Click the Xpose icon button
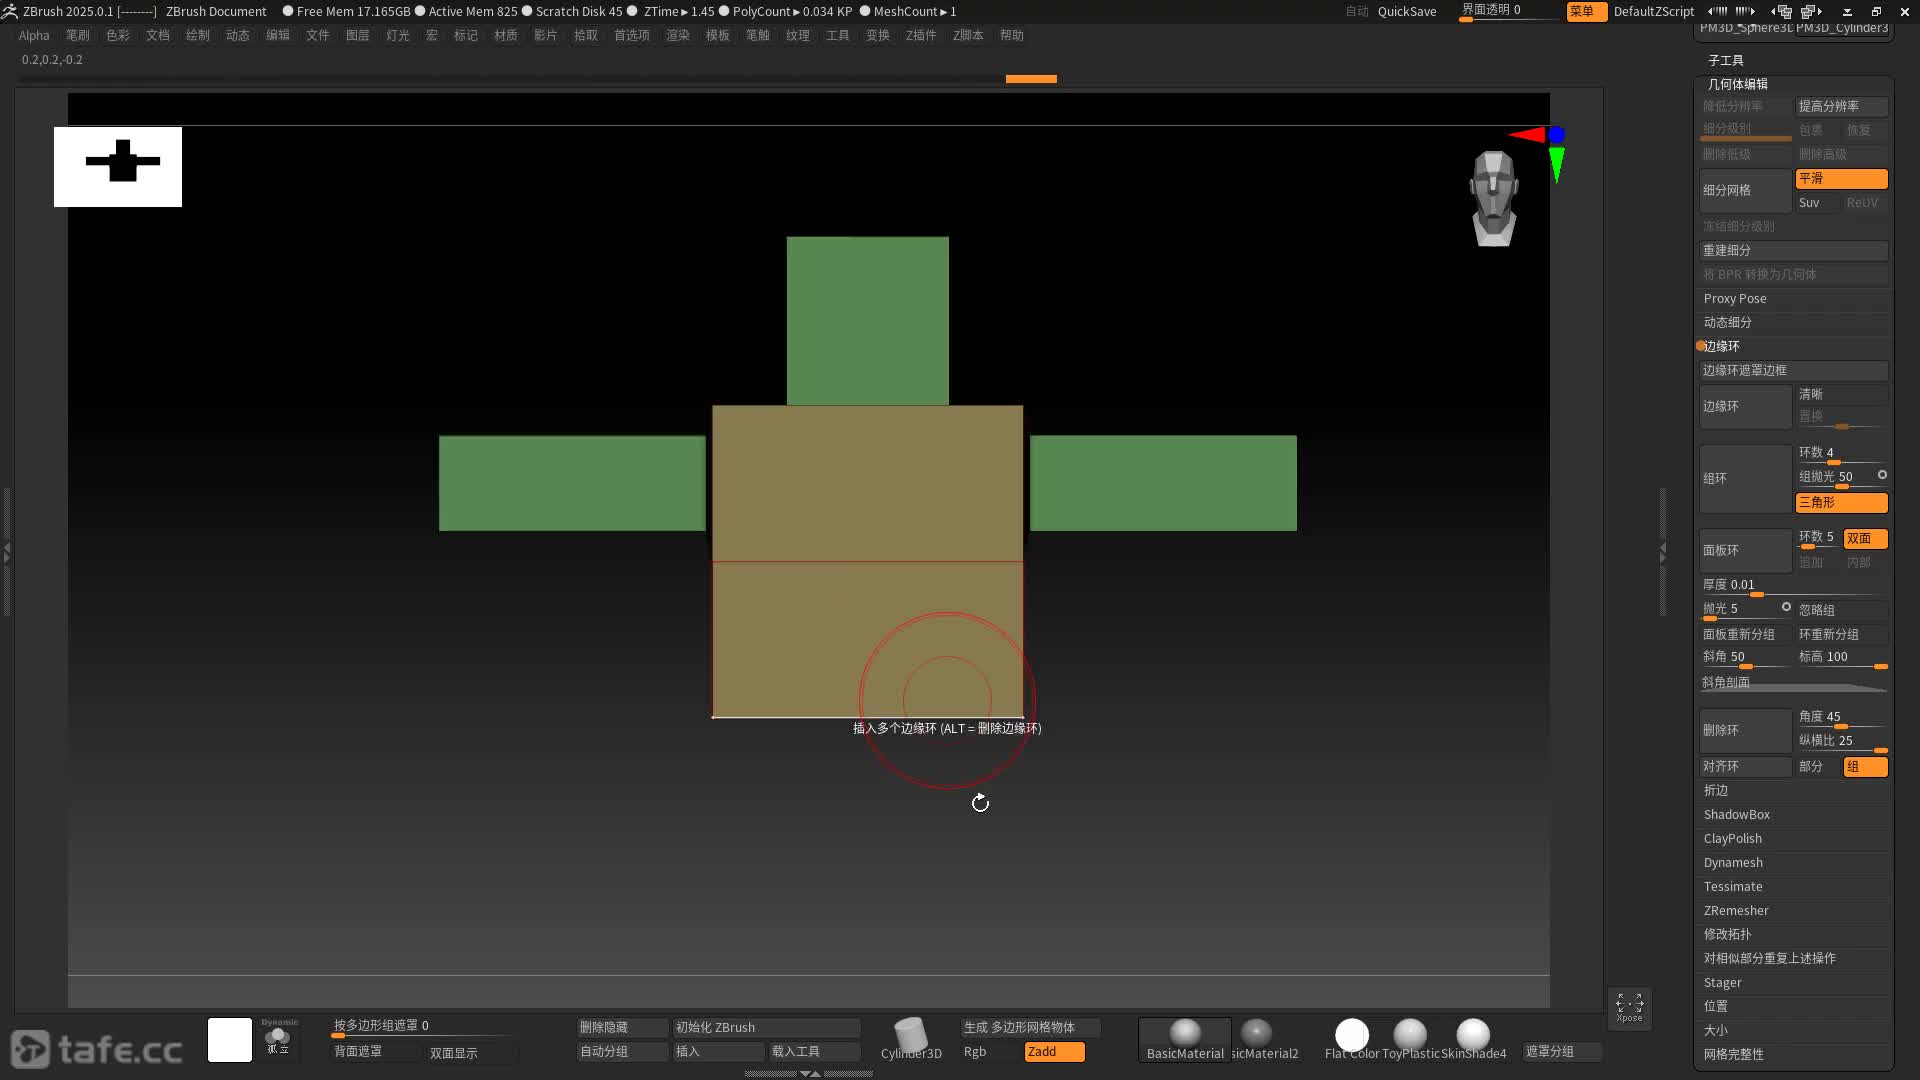Image resolution: width=1920 pixels, height=1080 pixels. pyautogui.click(x=1629, y=1007)
